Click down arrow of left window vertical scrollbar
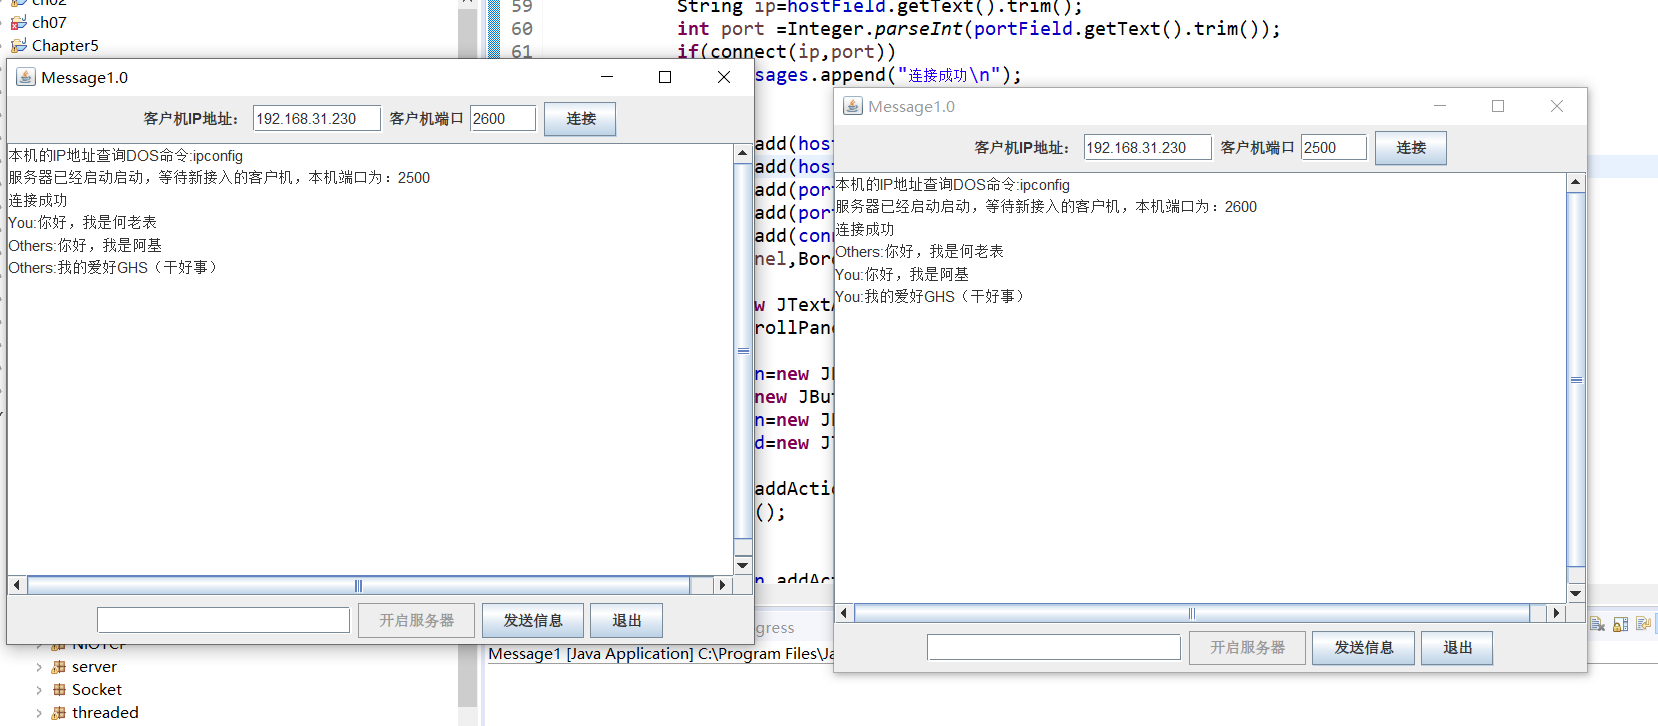The width and height of the screenshot is (1658, 726). click(x=742, y=565)
